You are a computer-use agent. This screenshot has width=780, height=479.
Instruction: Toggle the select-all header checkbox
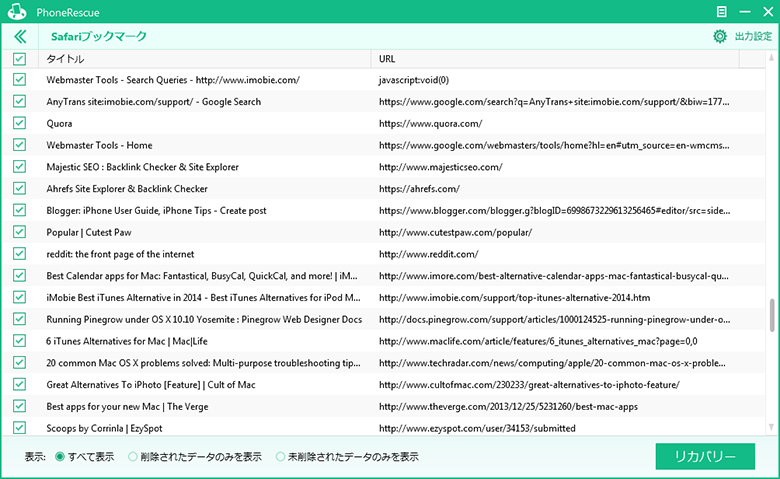tap(19, 59)
